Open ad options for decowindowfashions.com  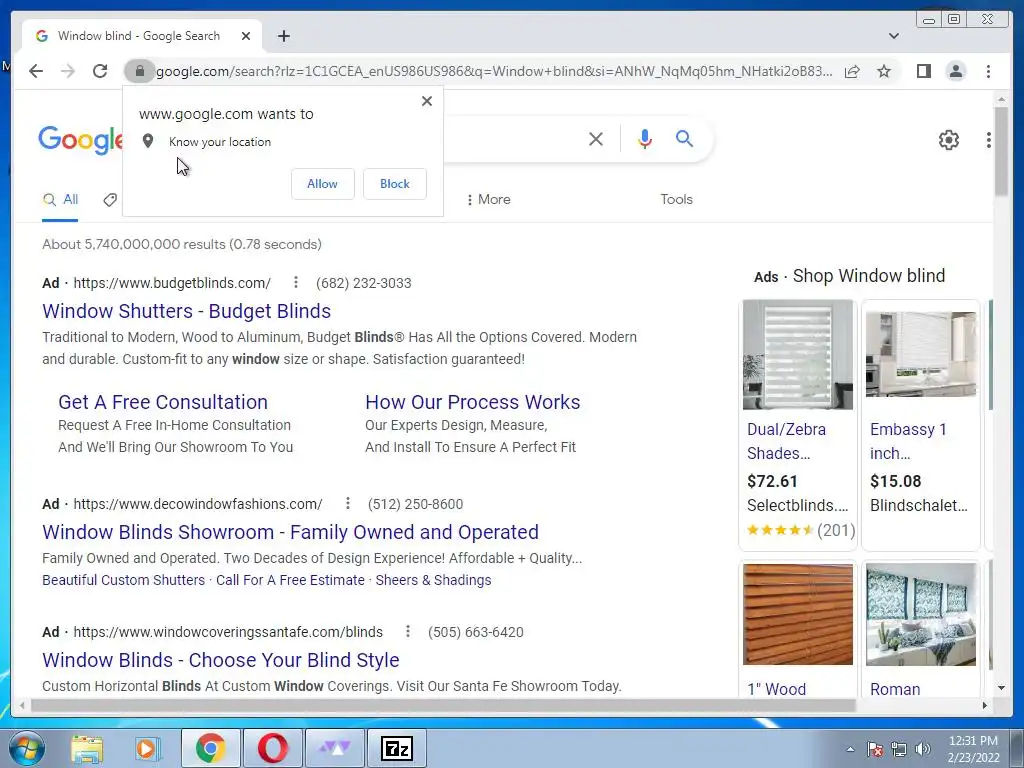(347, 504)
